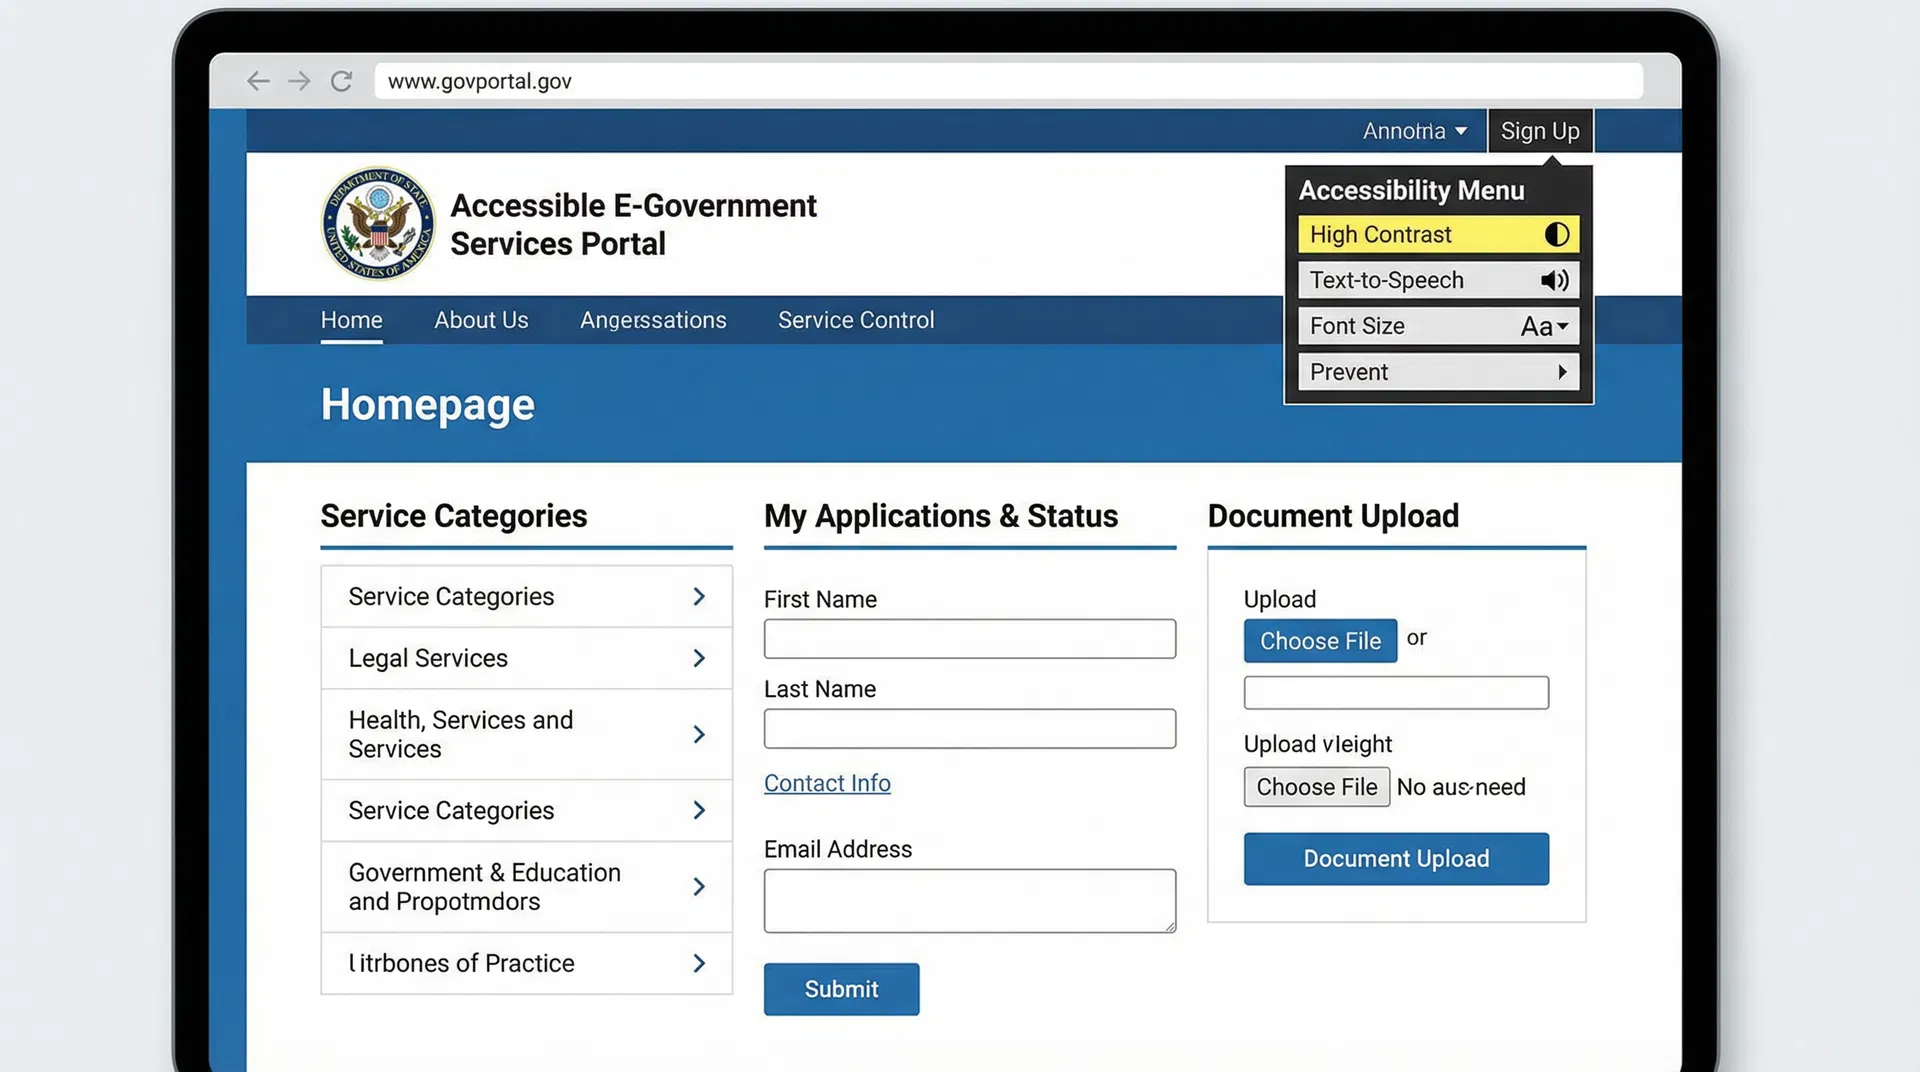The image size is (1920, 1072).
Task: Refresh the page using the reload icon
Action: pyautogui.click(x=341, y=80)
